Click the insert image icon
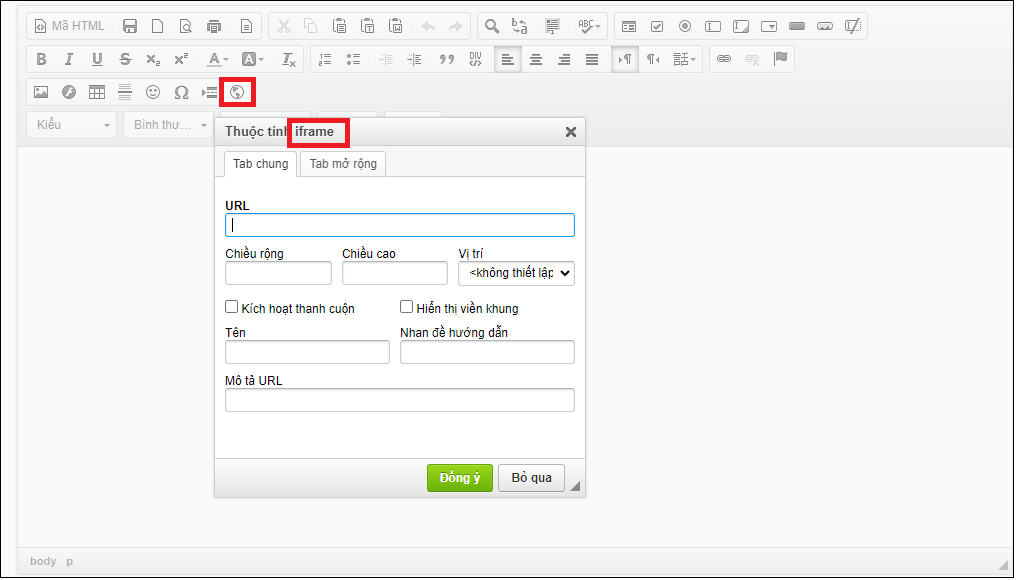 [41, 92]
